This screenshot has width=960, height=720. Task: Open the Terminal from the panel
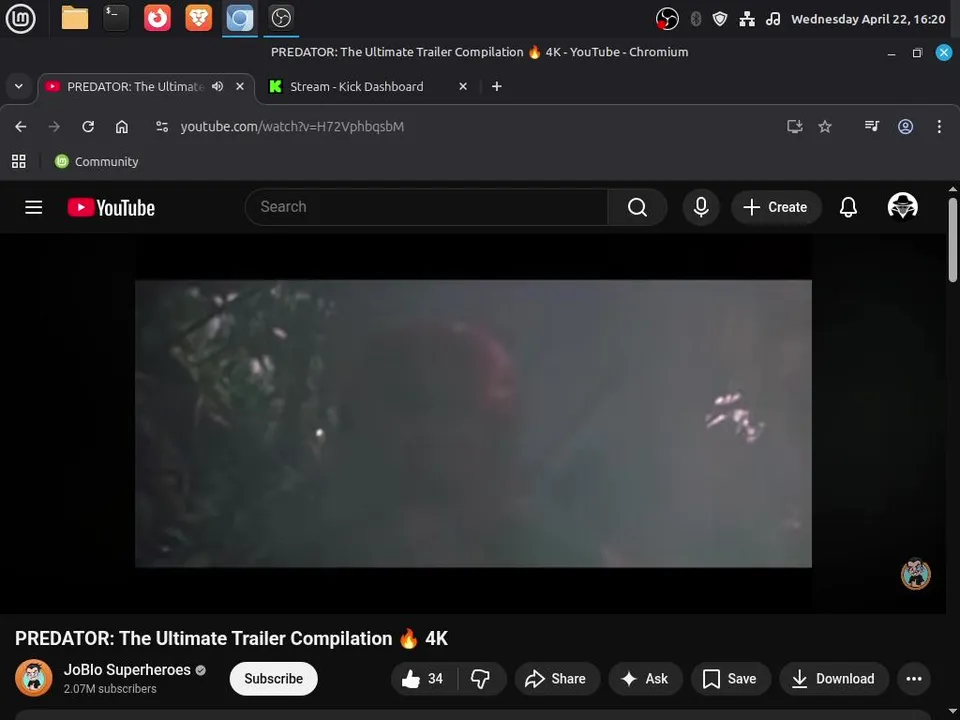pyautogui.click(x=116, y=18)
